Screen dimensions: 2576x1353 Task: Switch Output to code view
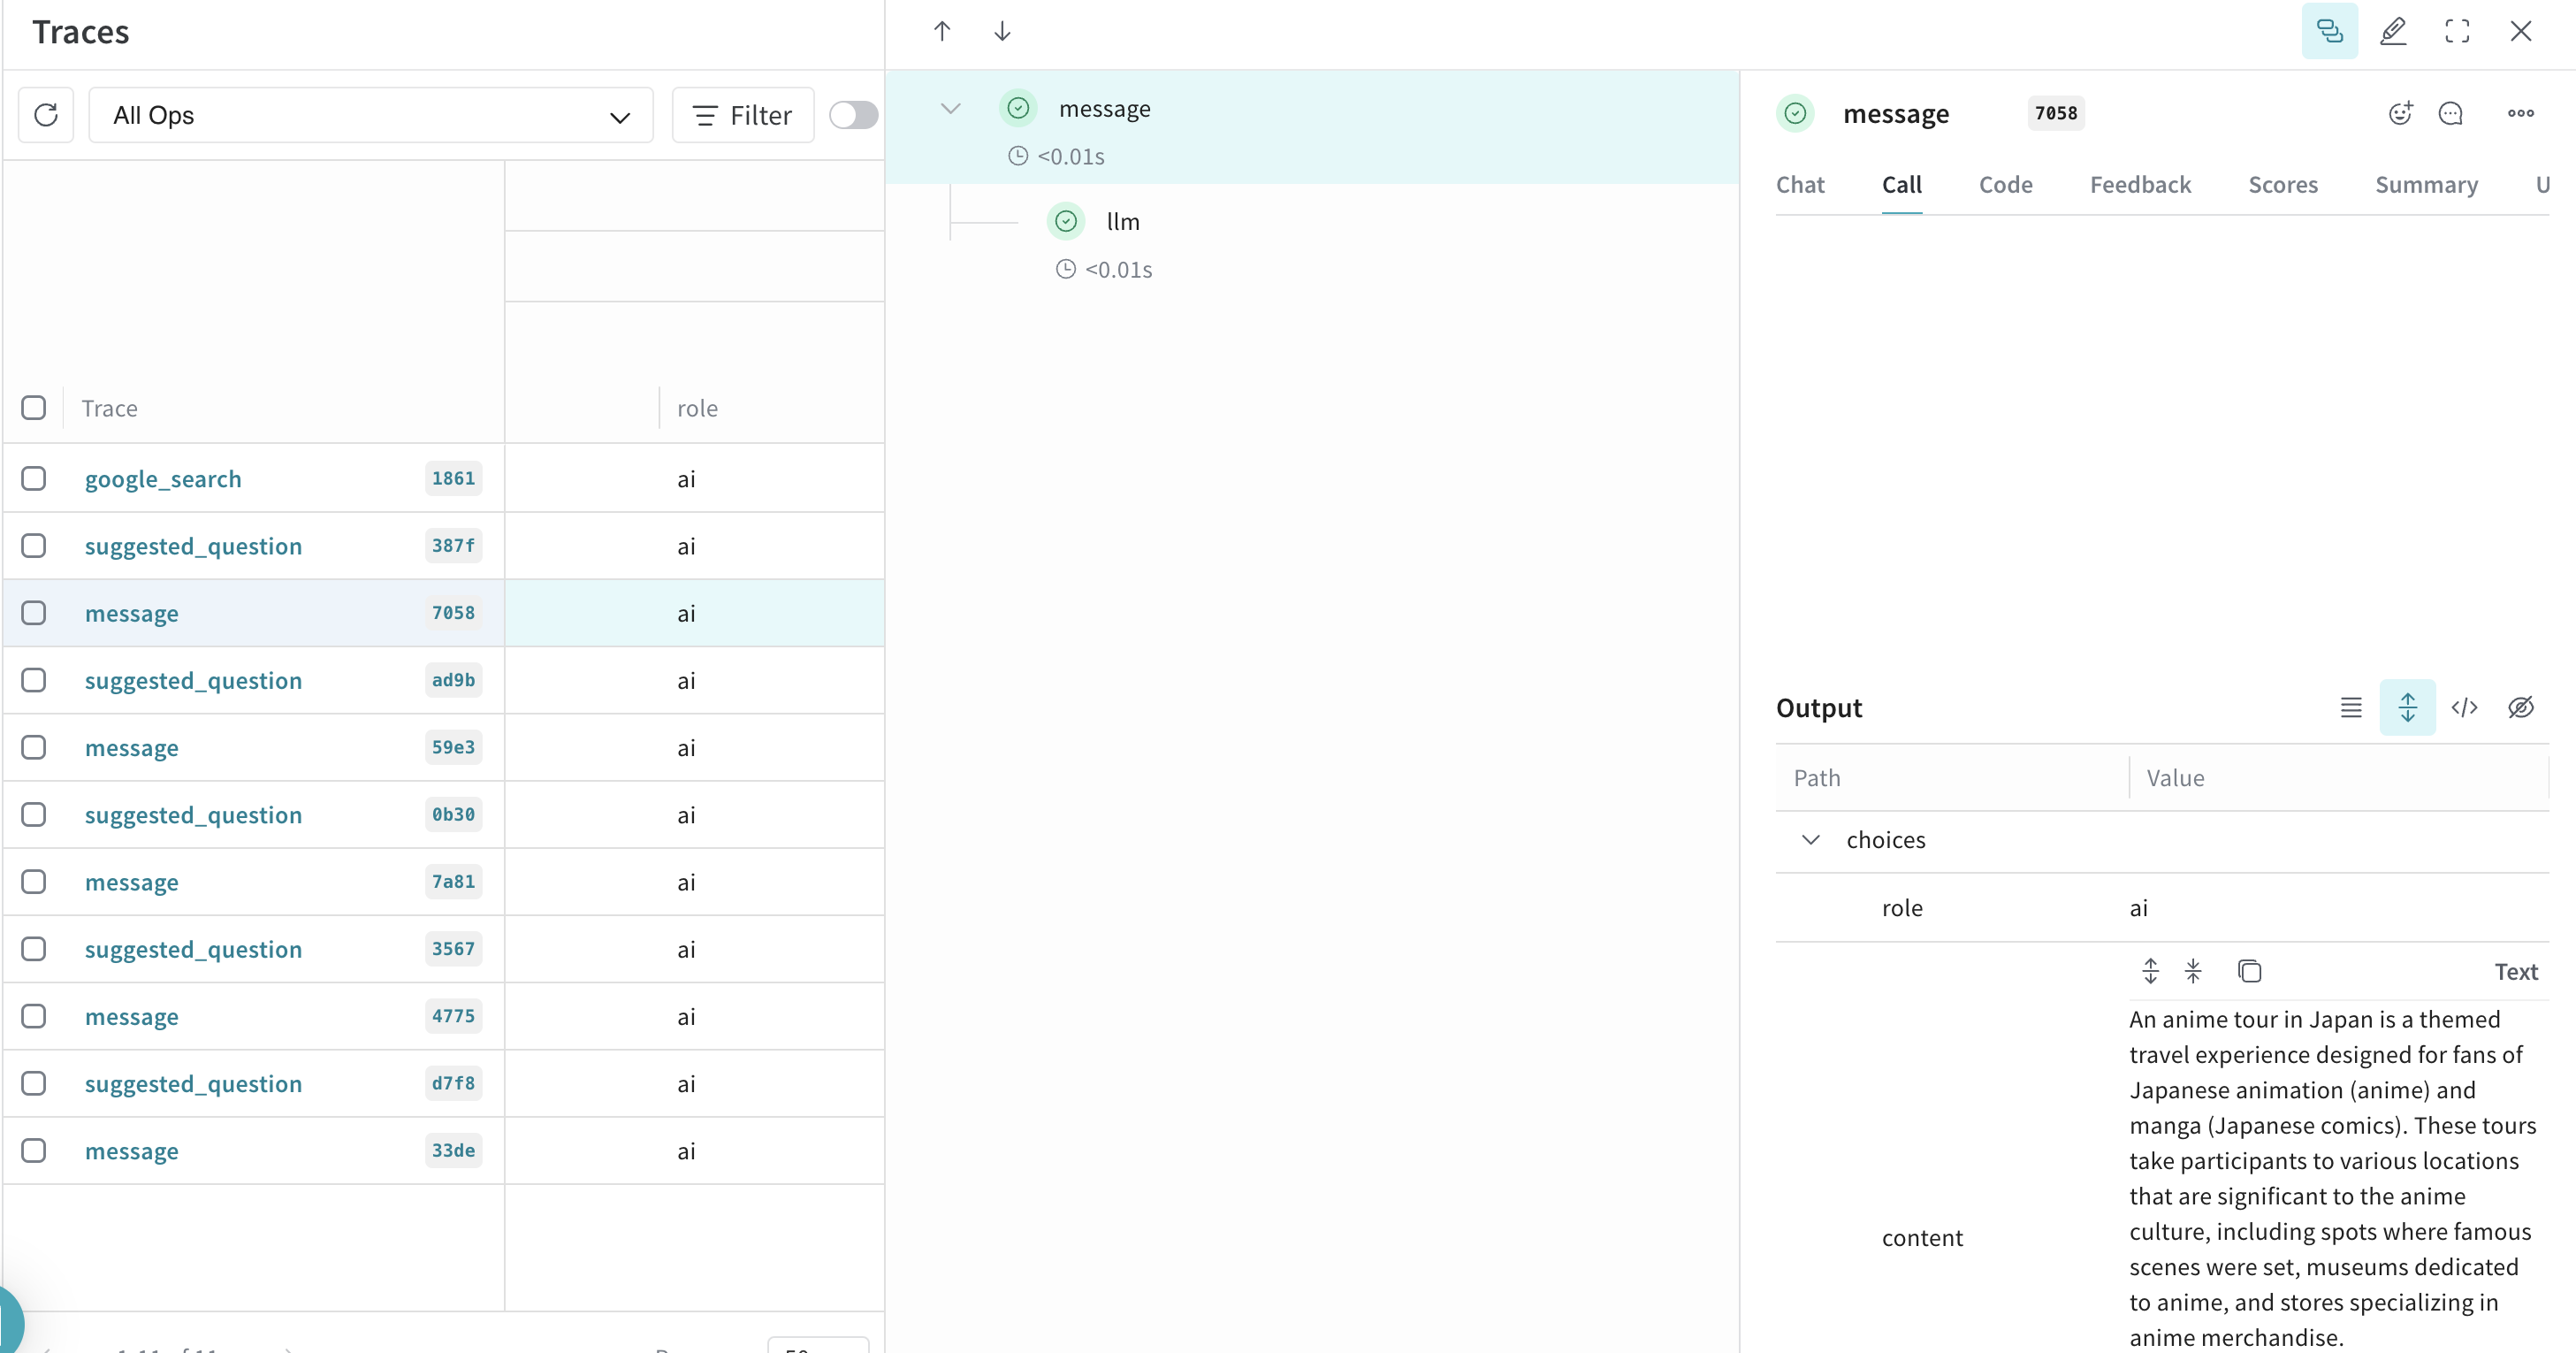tap(2464, 708)
